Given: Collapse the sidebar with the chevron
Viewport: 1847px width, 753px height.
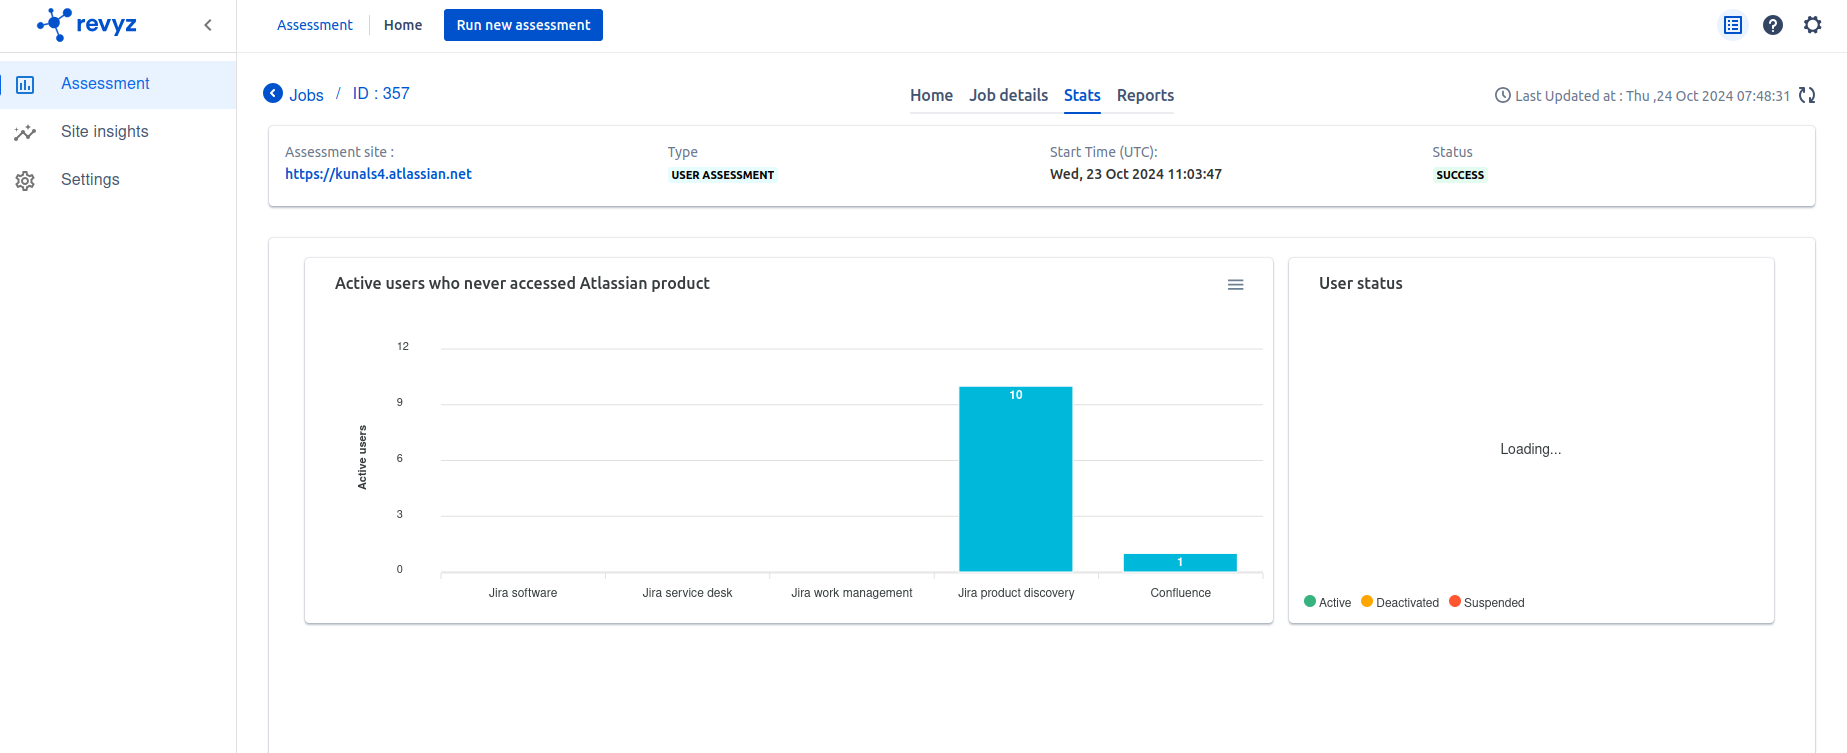Looking at the screenshot, I should [208, 25].
